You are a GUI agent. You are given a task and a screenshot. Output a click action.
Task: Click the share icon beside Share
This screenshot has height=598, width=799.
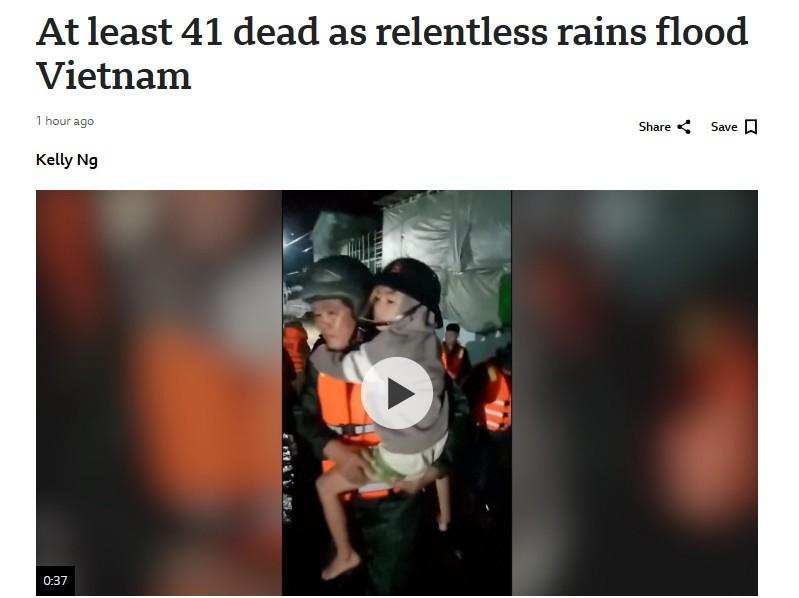[x=684, y=127]
